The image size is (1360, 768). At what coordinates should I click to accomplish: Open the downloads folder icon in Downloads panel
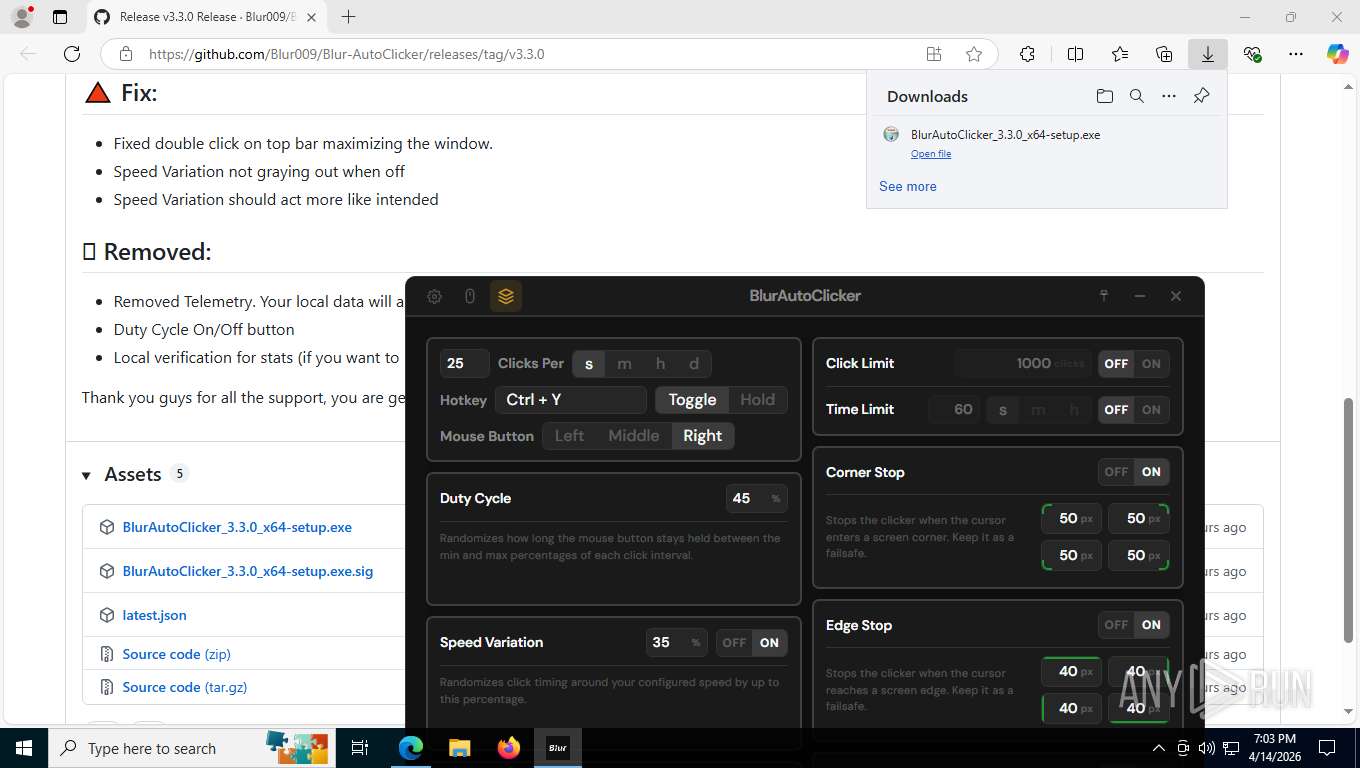[x=1104, y=96]
